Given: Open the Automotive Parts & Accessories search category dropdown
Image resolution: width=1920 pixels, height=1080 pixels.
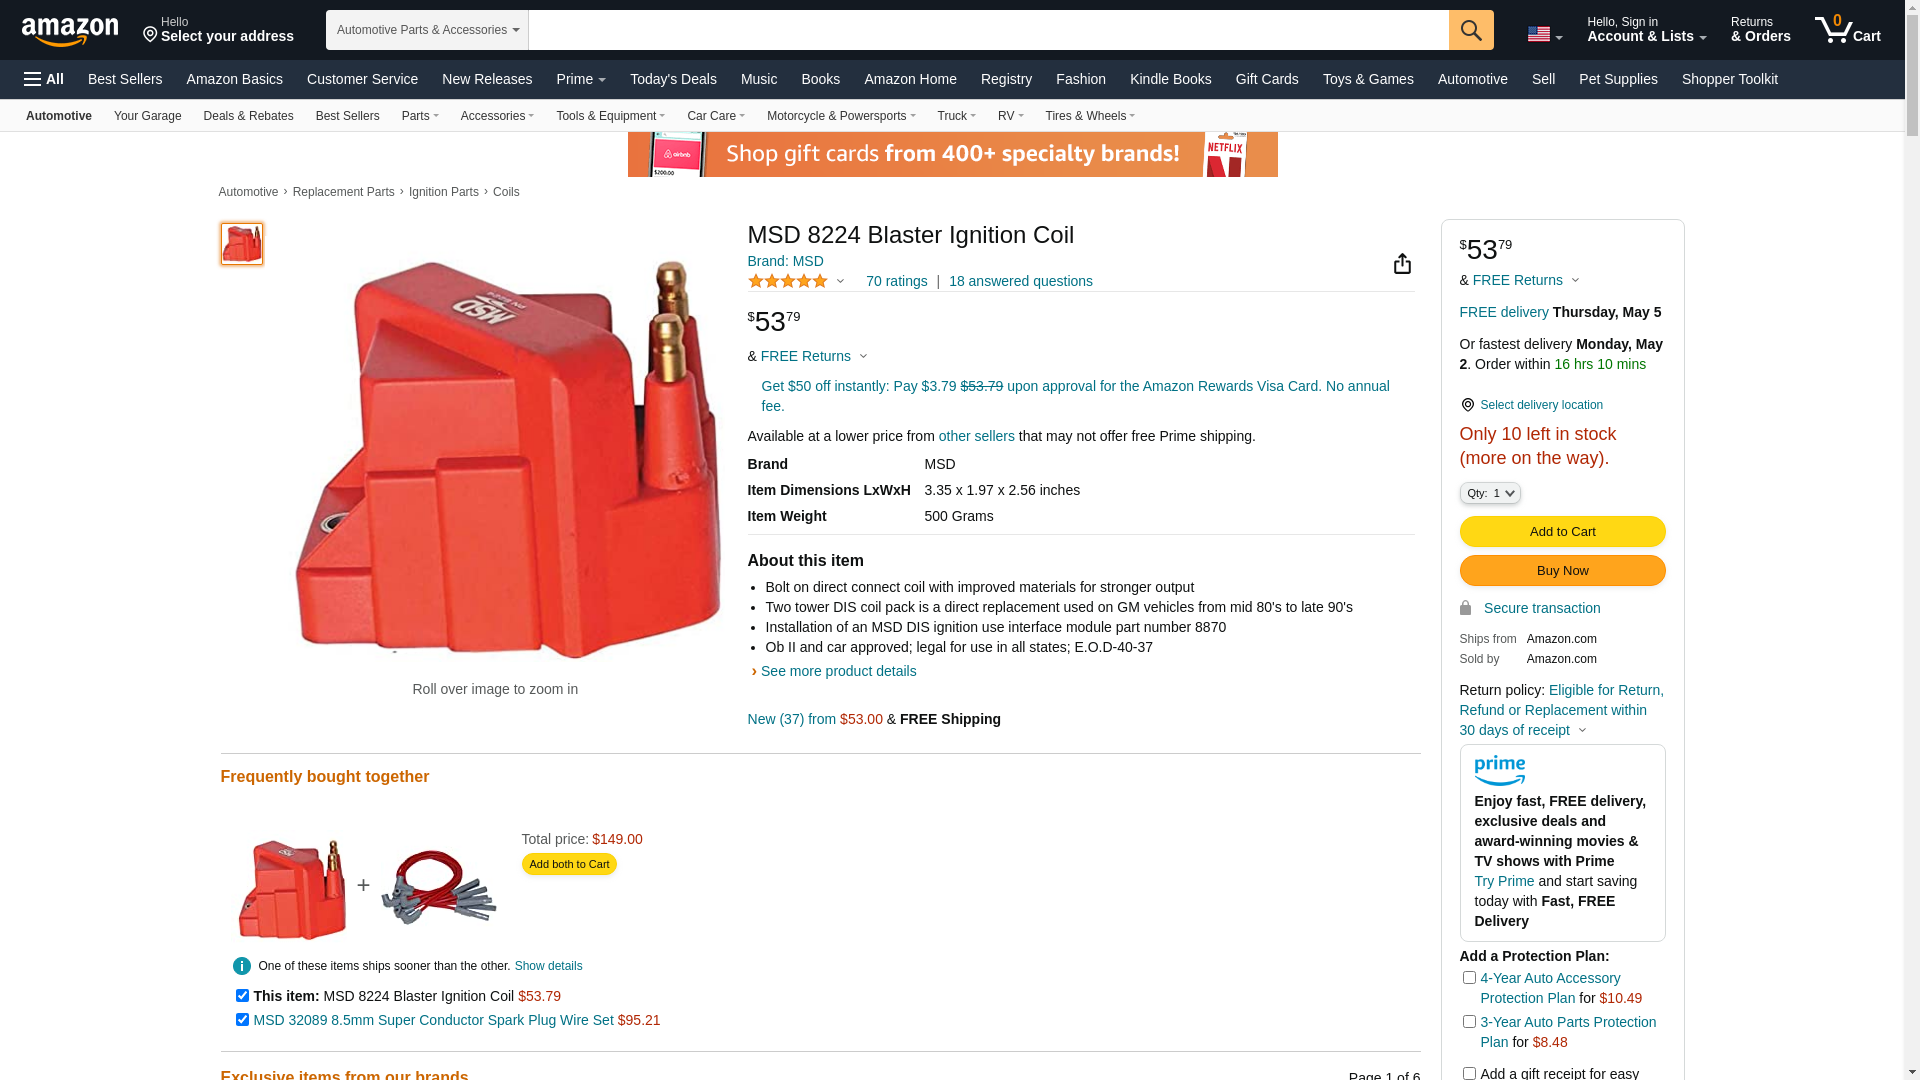Looking at the screenshot, I should (427, 30).
